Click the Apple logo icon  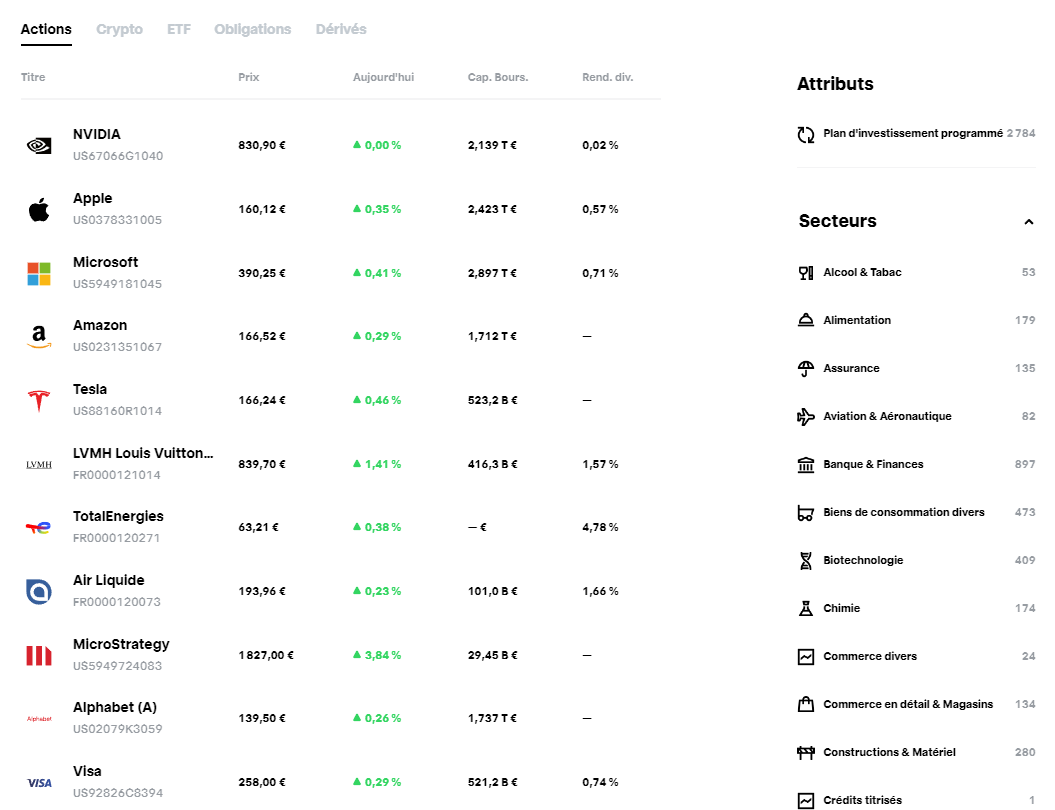click(39, 209)
